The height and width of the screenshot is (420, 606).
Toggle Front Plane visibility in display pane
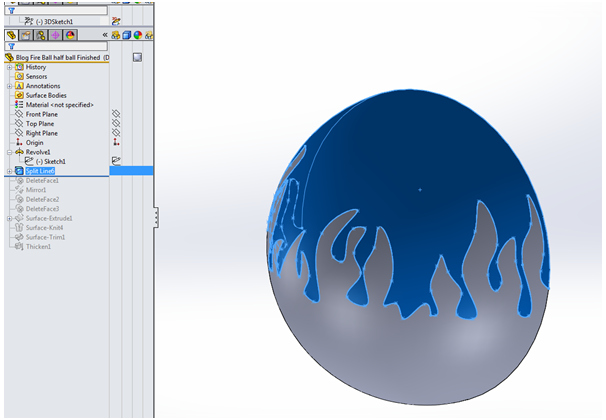pos(116,114)
